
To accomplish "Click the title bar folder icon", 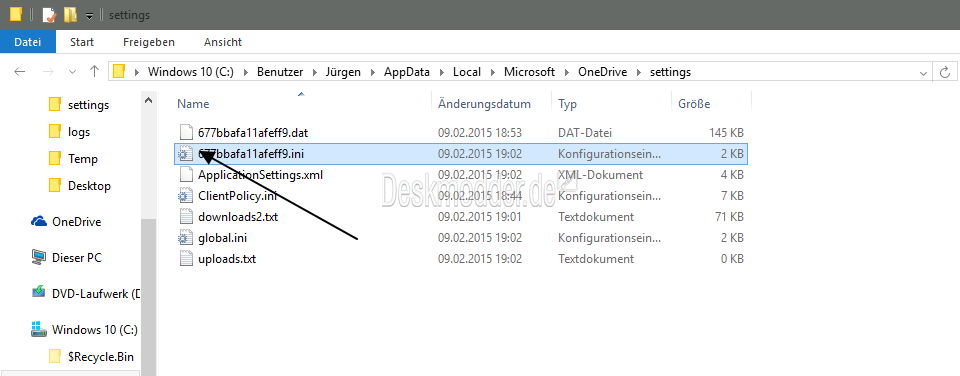I will pos(16,14).
